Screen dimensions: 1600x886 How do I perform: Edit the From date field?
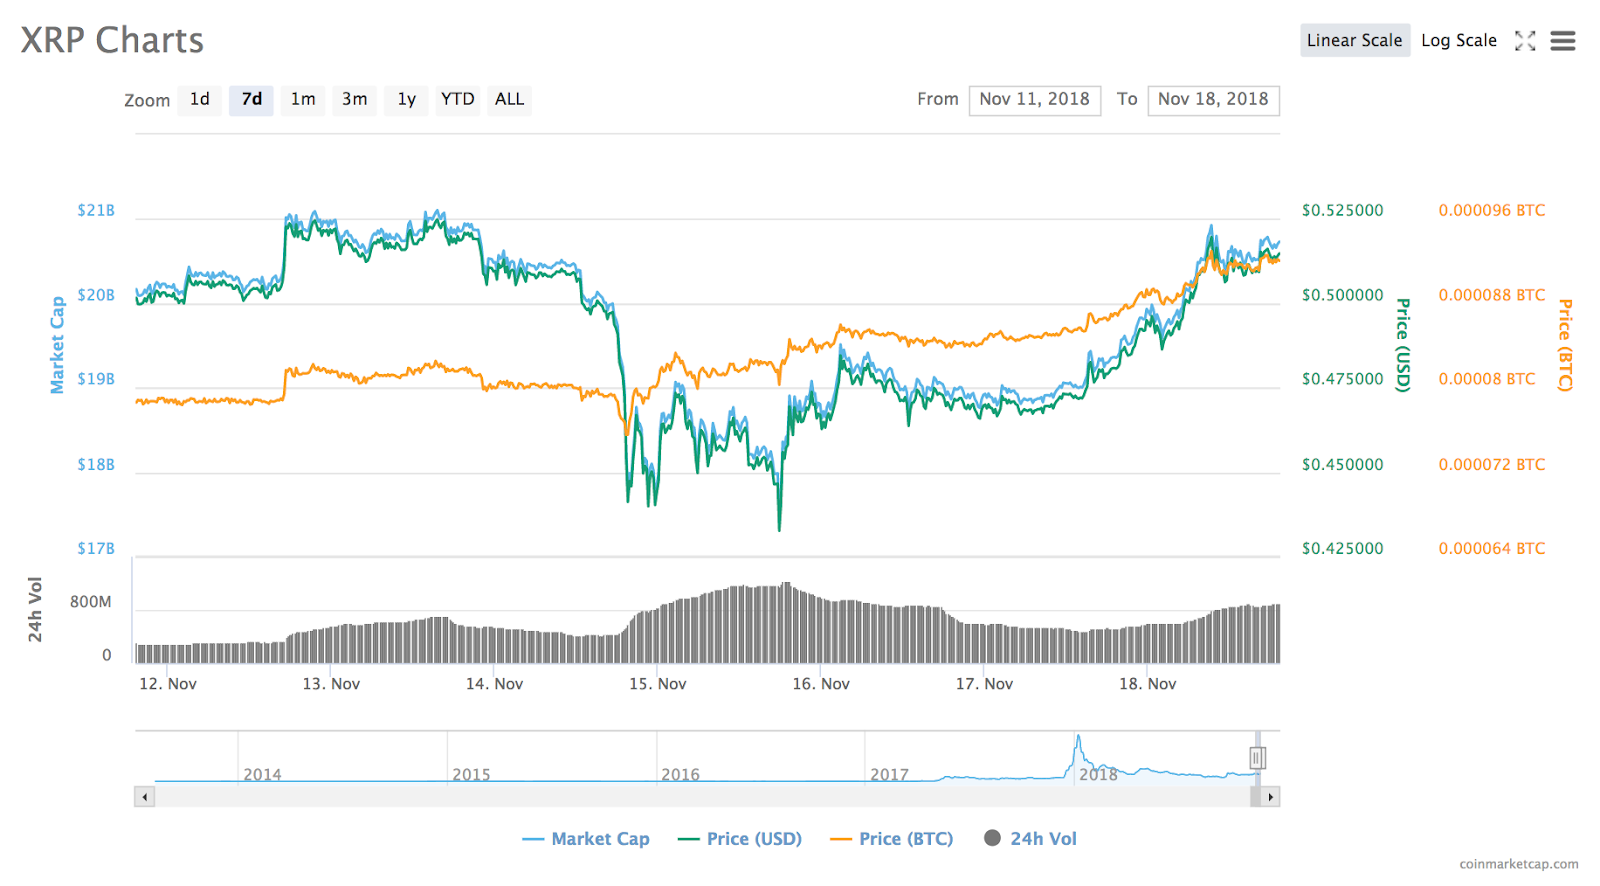point(1035,100)
